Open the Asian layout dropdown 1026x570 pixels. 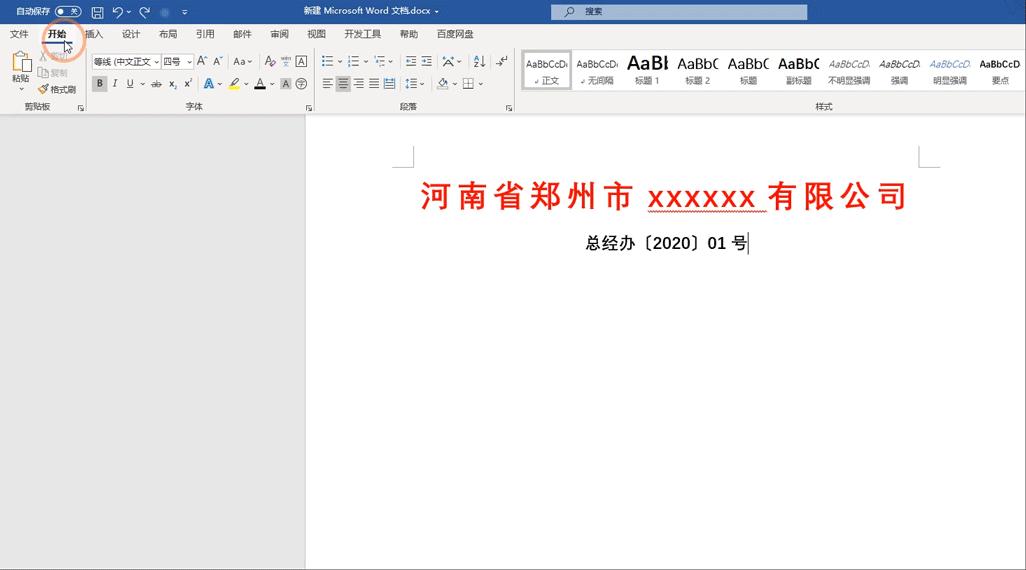pyautogui.click(x=451, y=62)
